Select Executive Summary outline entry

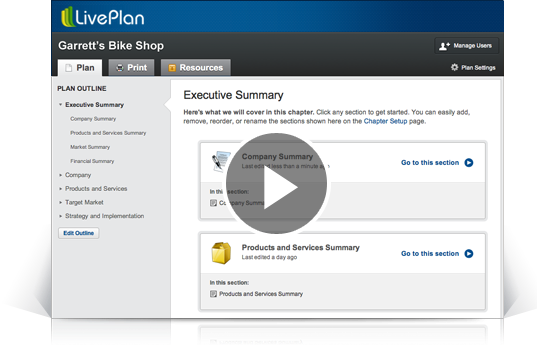[x=95, y=104]
